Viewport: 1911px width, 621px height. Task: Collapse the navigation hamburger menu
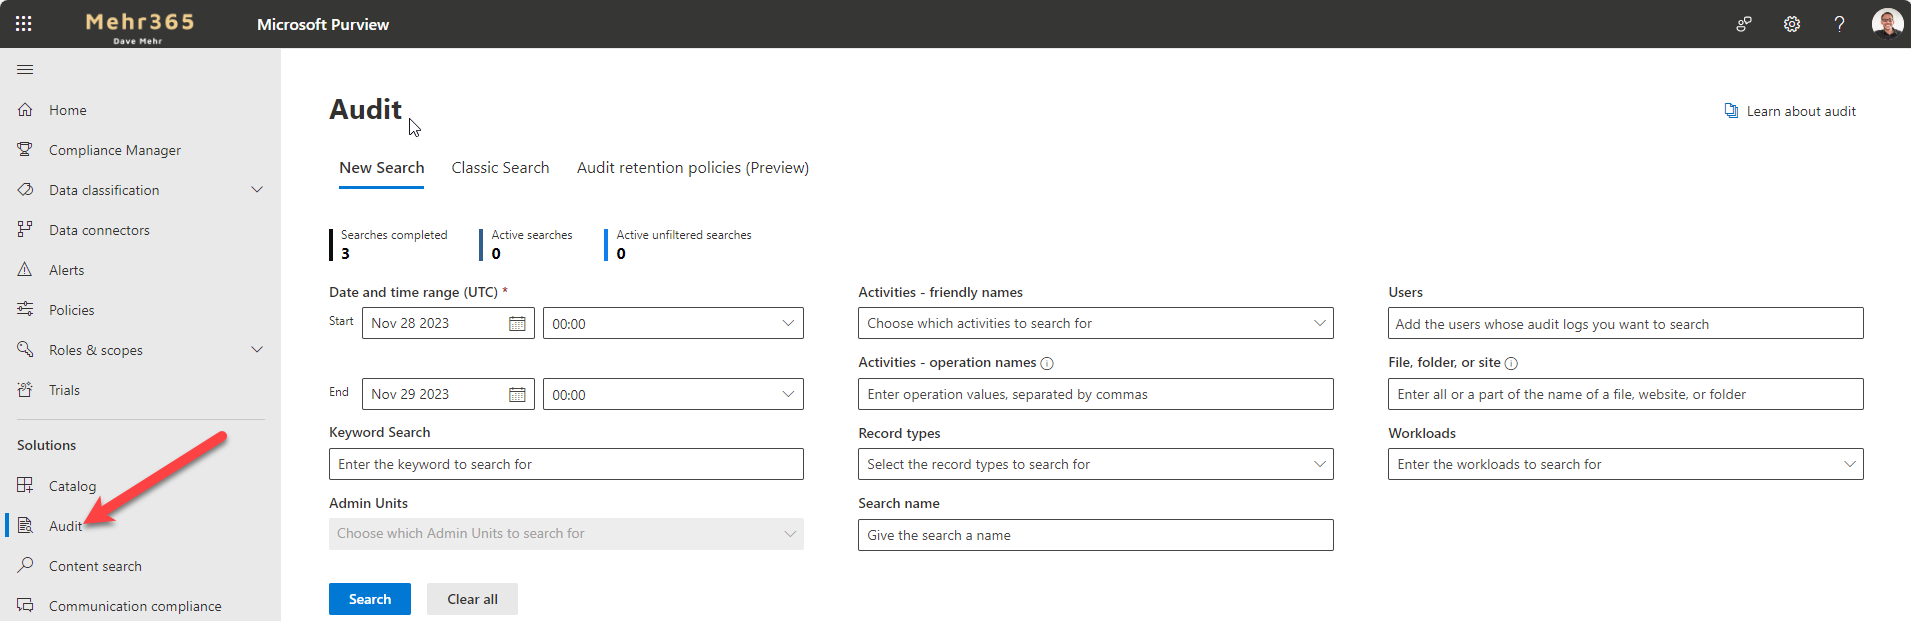(x=25, y=69)
